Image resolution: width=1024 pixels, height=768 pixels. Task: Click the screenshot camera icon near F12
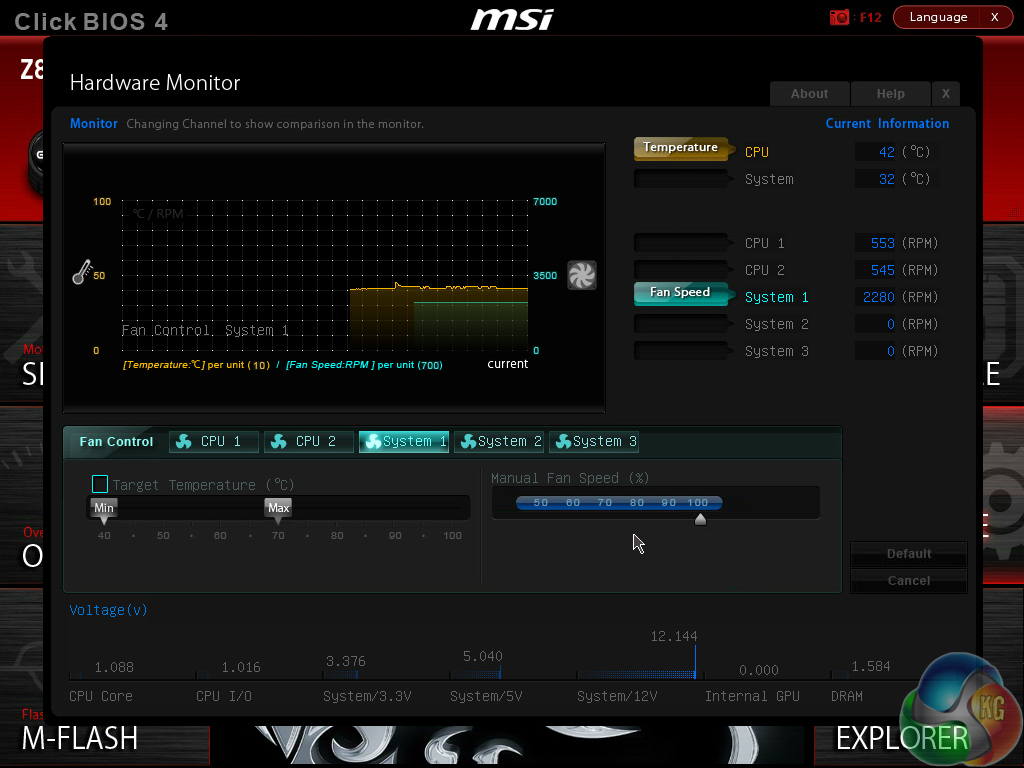coord(839,17)
